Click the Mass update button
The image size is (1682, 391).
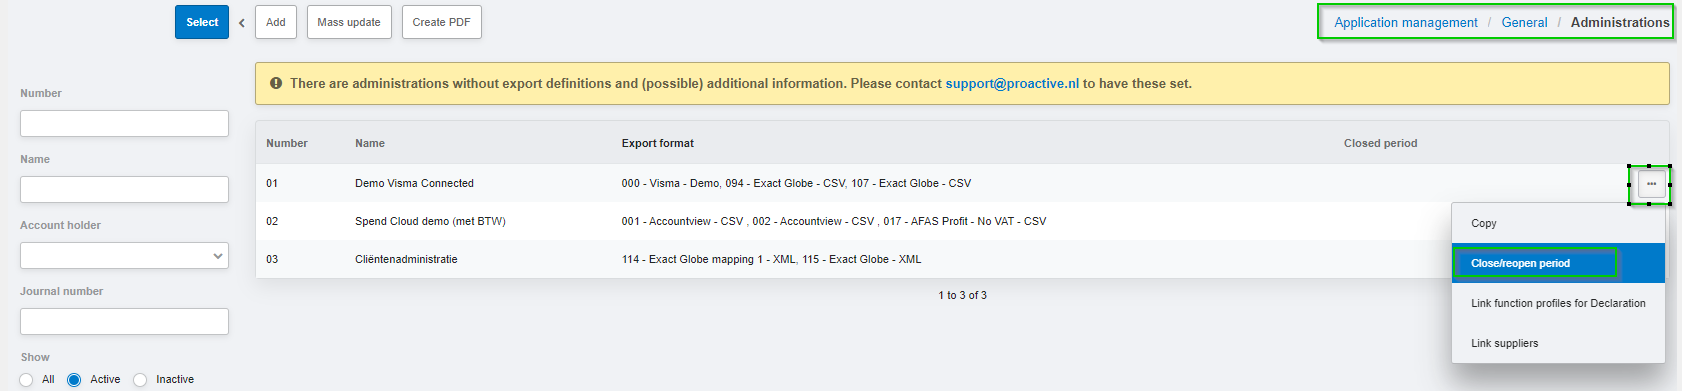point(349,22)
